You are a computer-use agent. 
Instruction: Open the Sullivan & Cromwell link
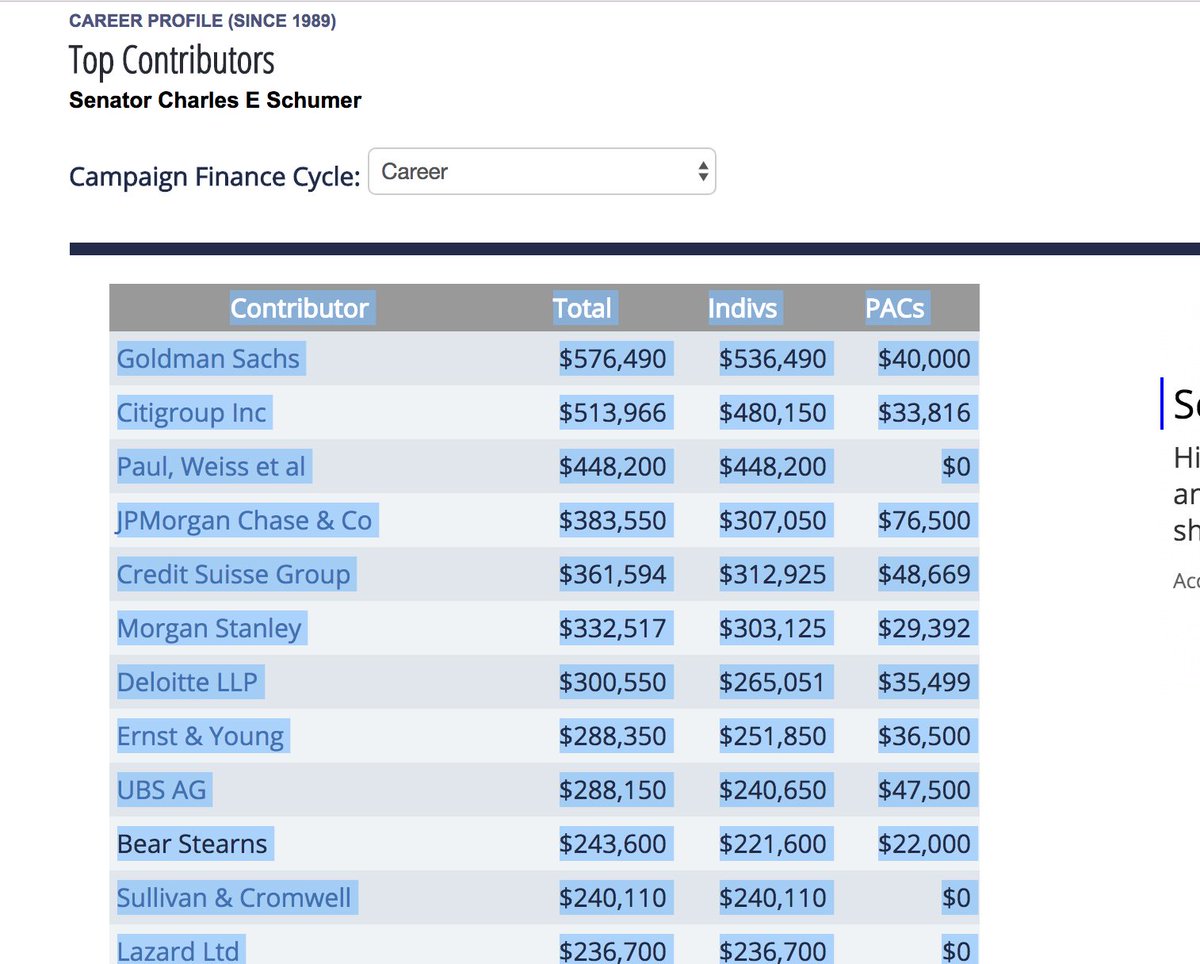click(x=234, y=898)
